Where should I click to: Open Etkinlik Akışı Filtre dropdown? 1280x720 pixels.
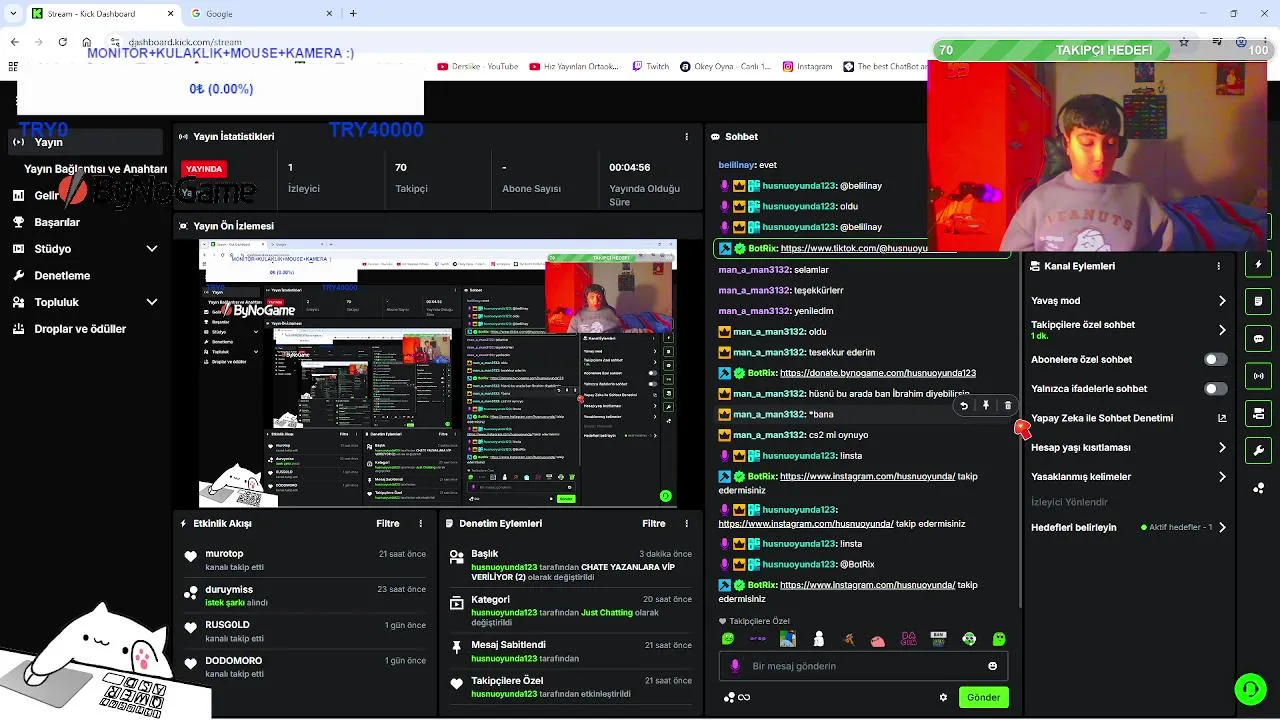[x=388, y=523]
